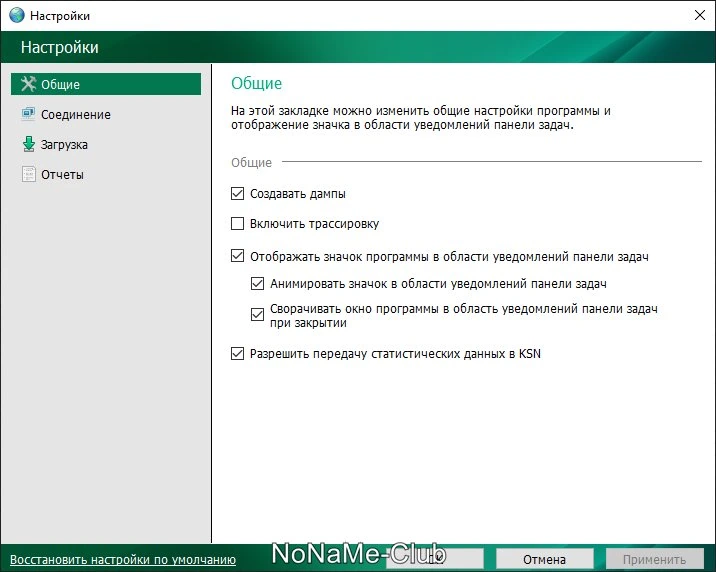Toggle Отображать значок программы checkbox

tap(237, 256)
